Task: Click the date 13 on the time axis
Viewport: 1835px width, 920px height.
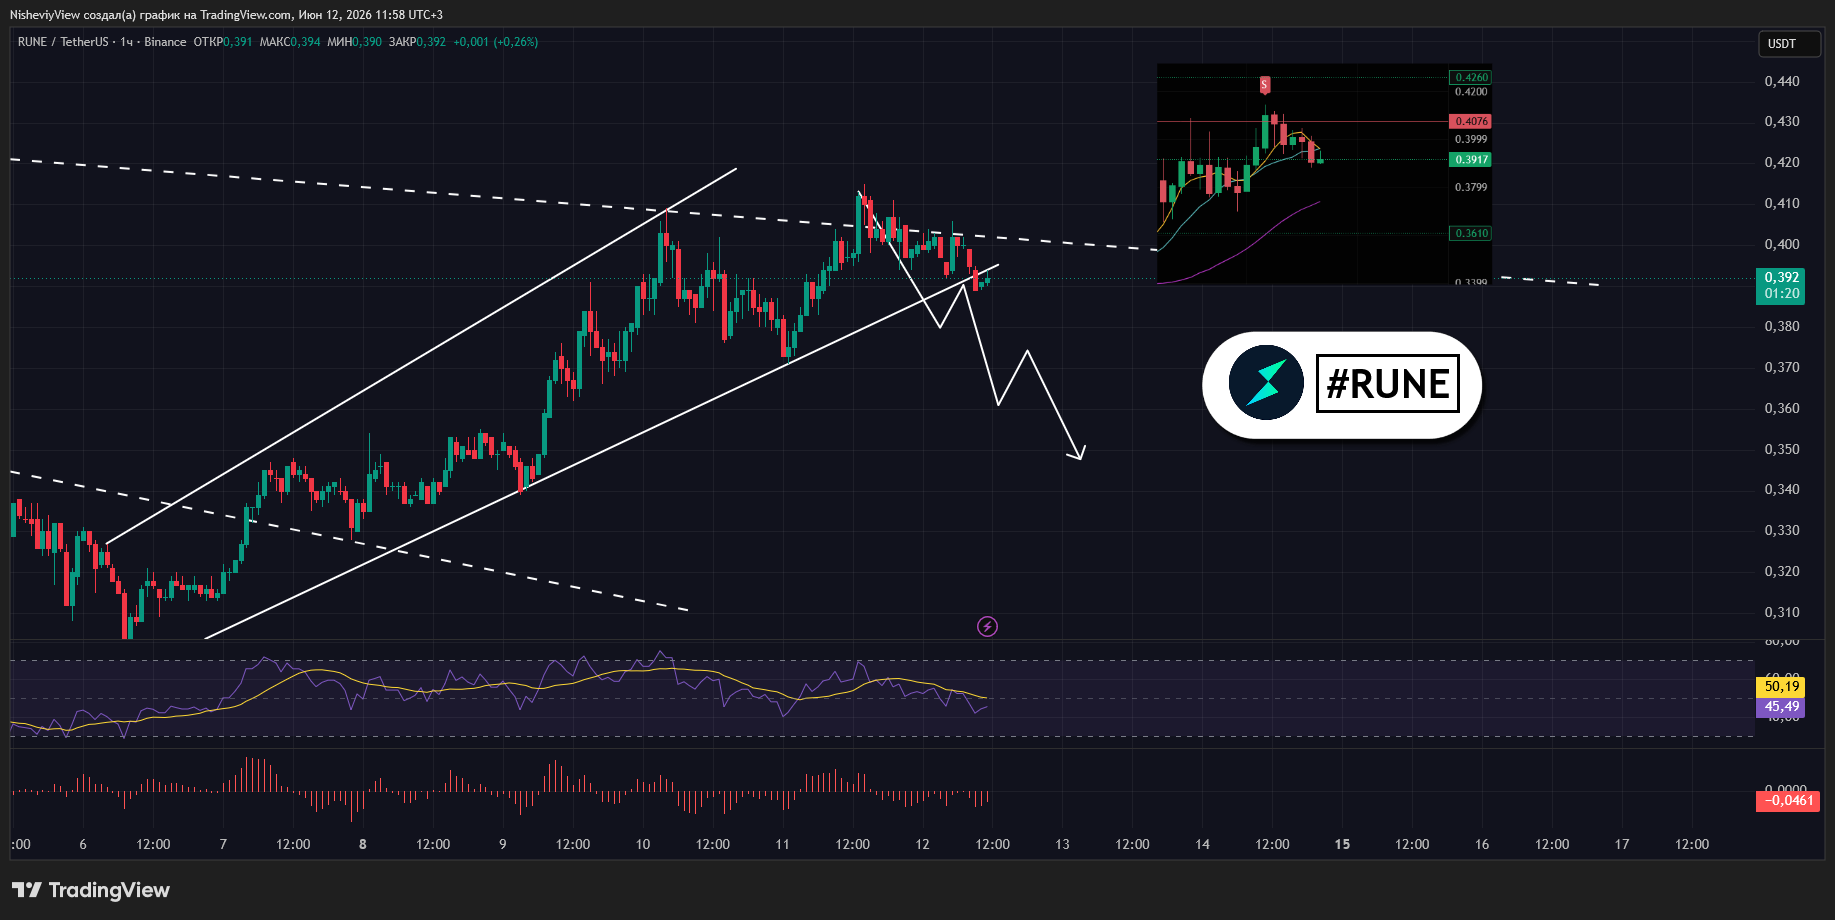Action: tap(1062, 845)
